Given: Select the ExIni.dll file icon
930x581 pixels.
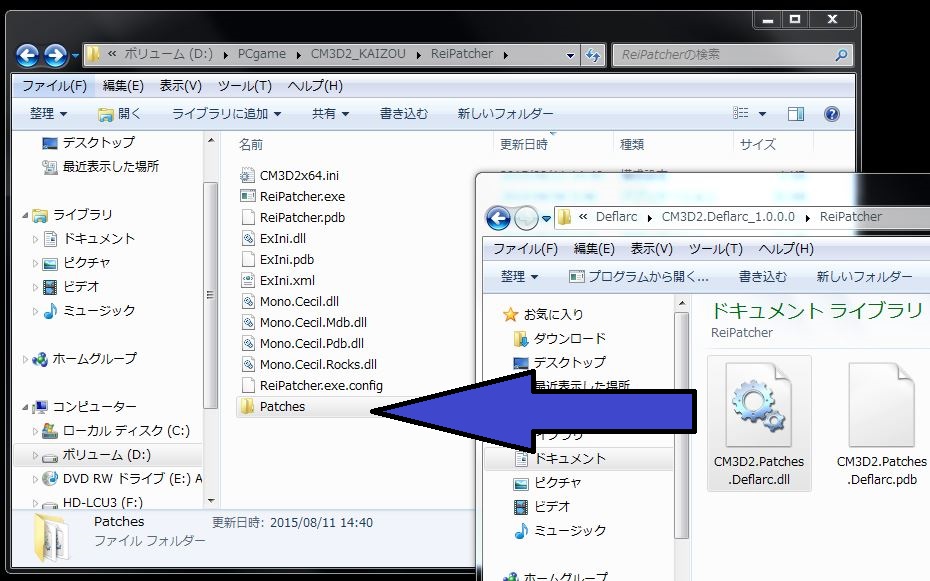Looking at the screenshot, I should coord(247,238).
